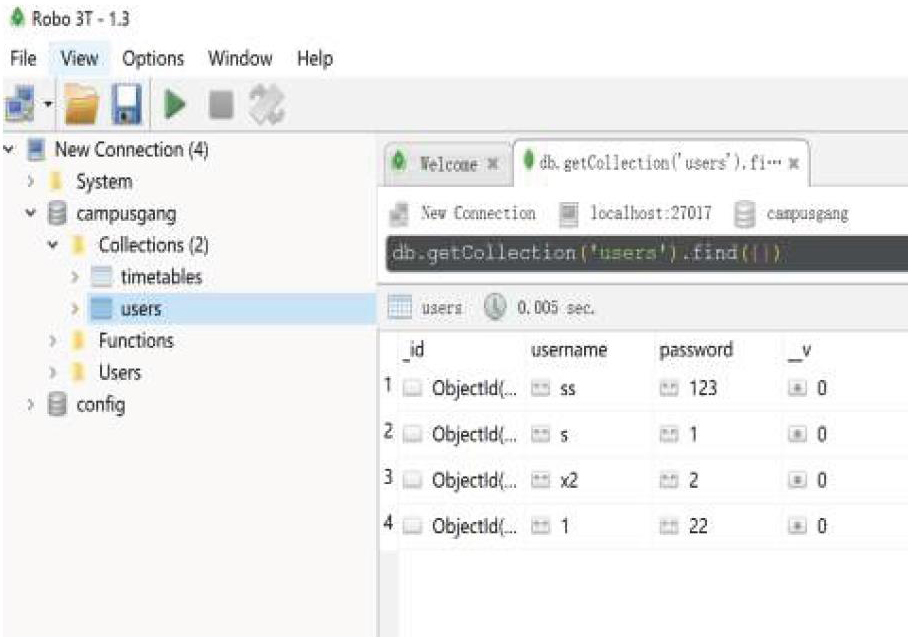Click the campusgang database cylinder icon in tree
Viewport: 913px width, 637px height.
tap(57, 213)
